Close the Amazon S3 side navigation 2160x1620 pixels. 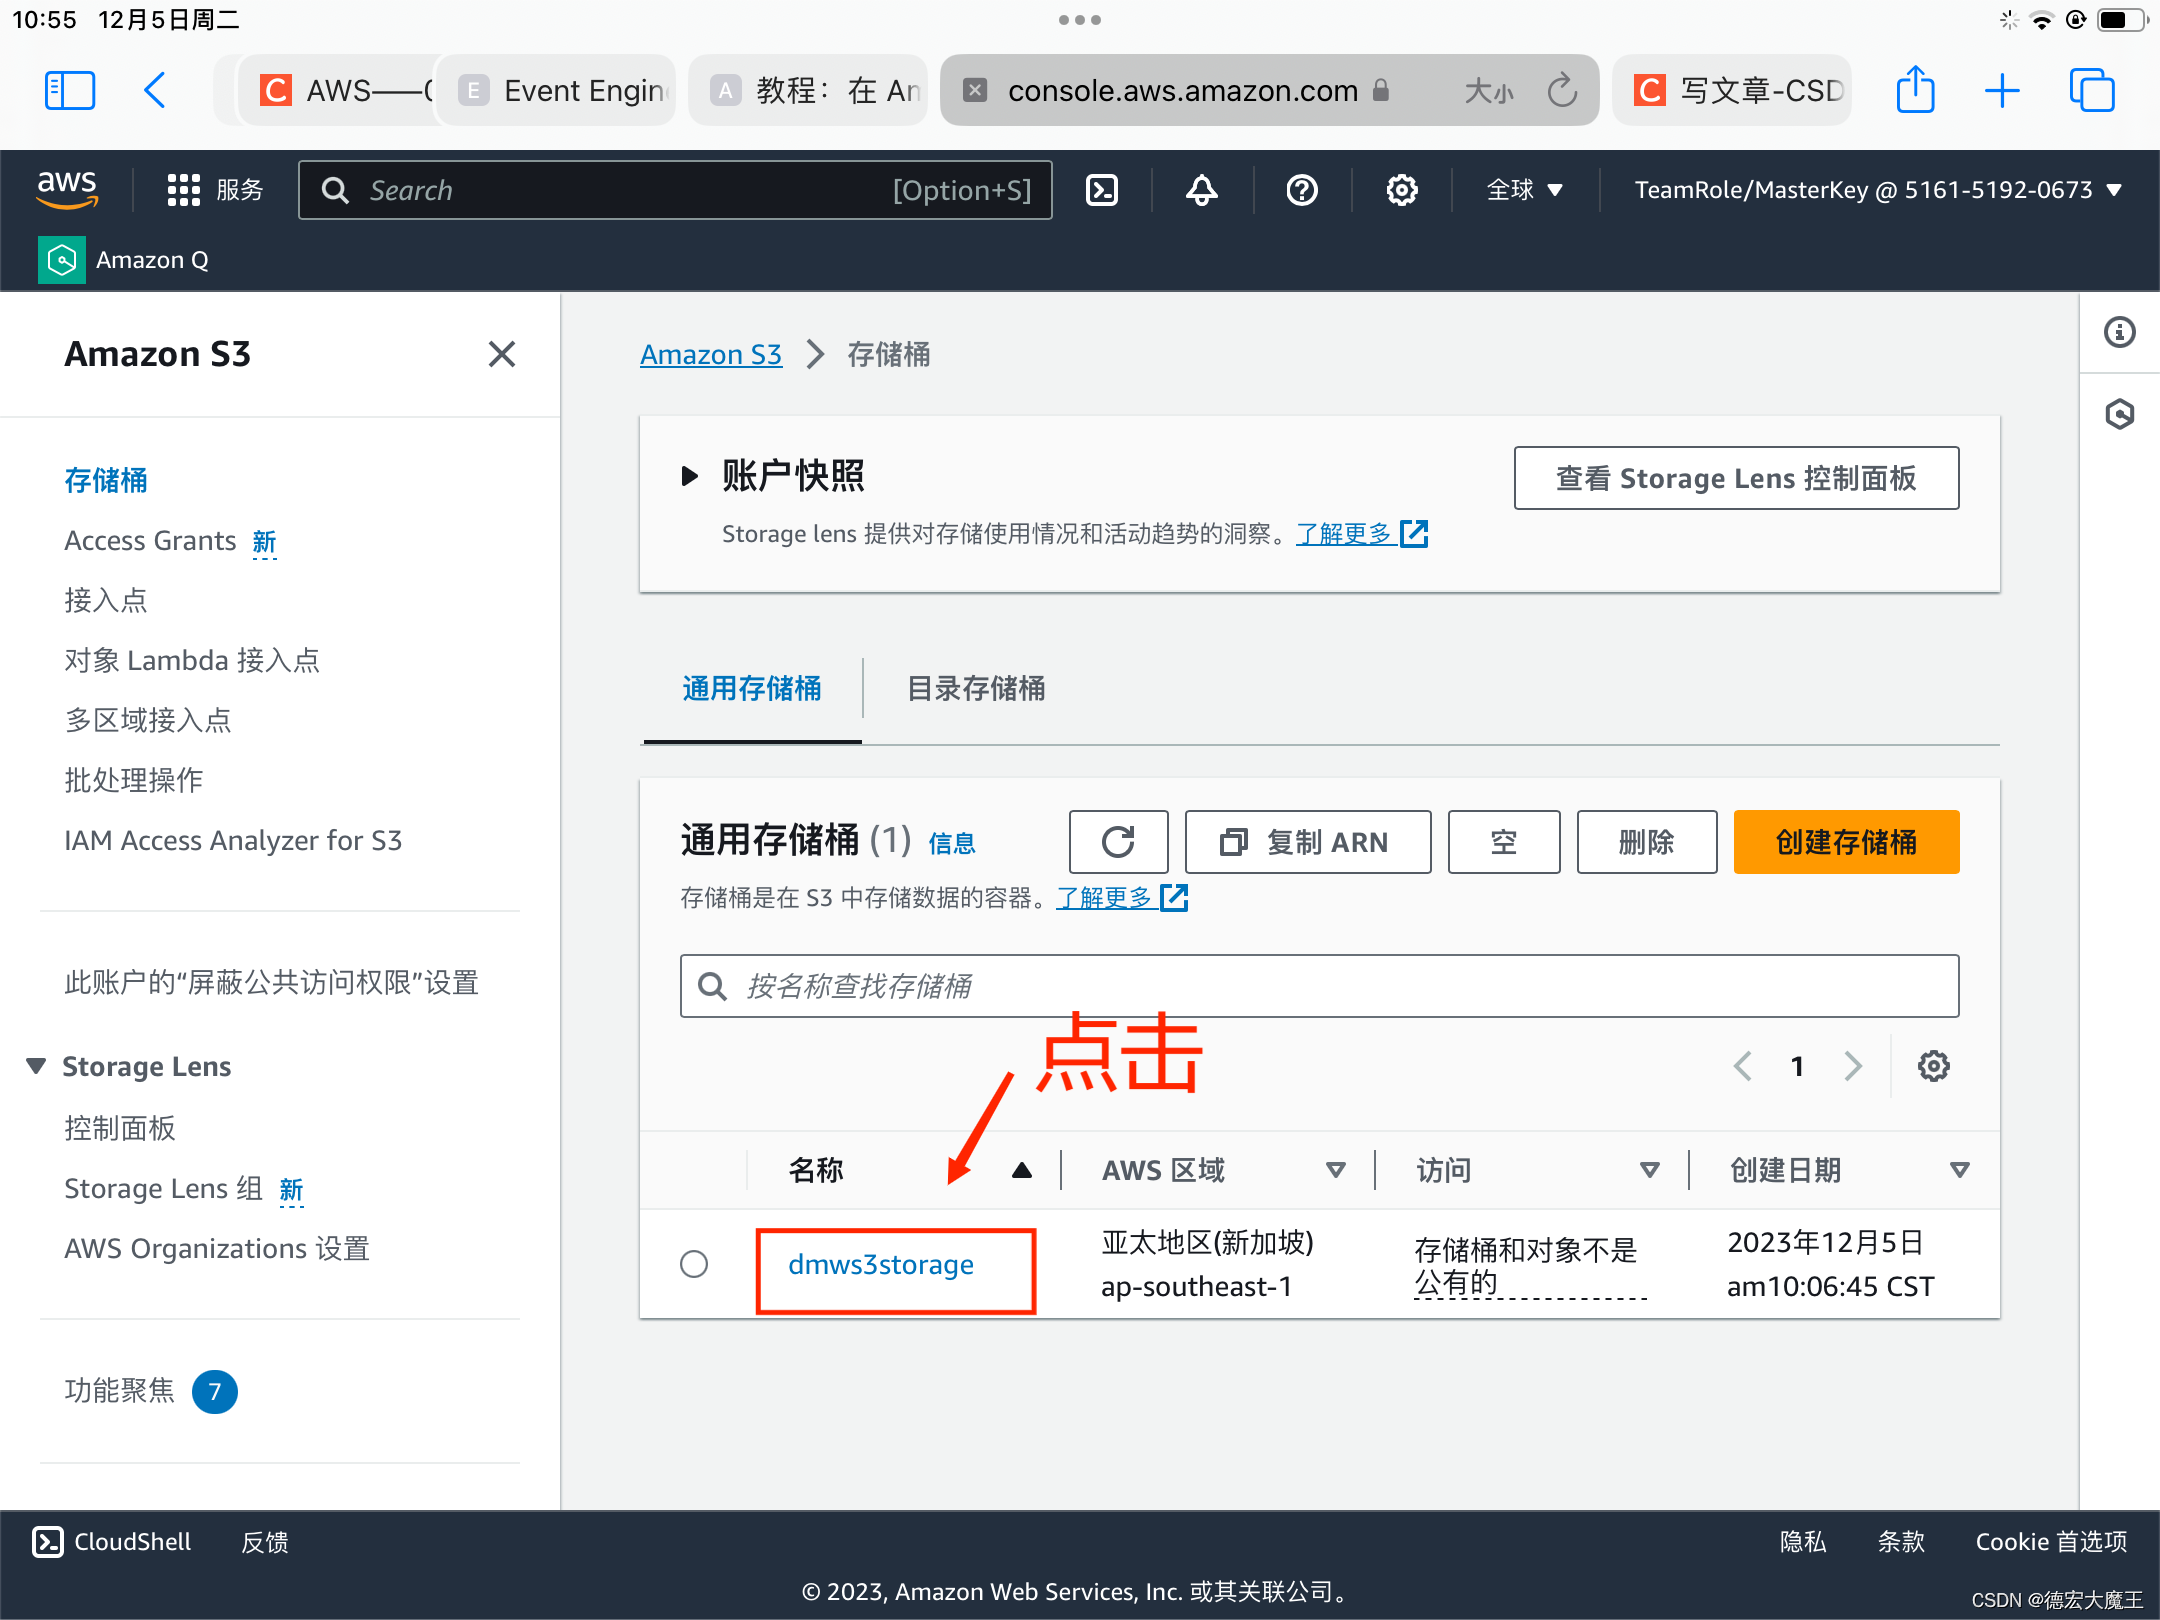pos(502,354)
